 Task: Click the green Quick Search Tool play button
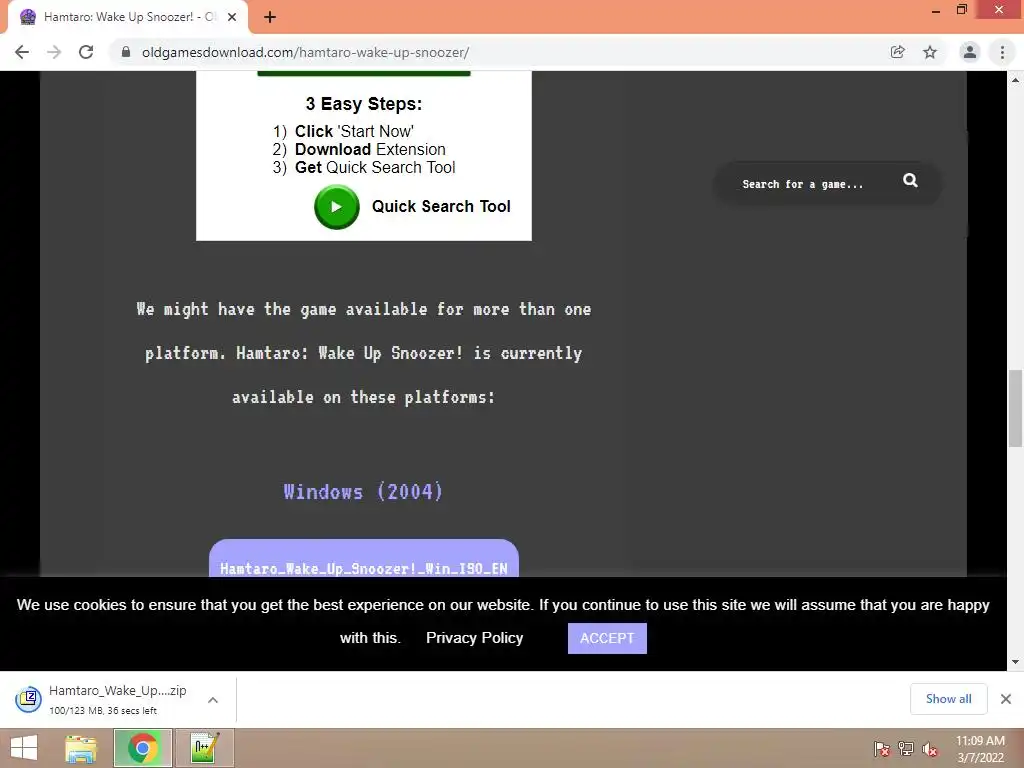coord(336,207)
